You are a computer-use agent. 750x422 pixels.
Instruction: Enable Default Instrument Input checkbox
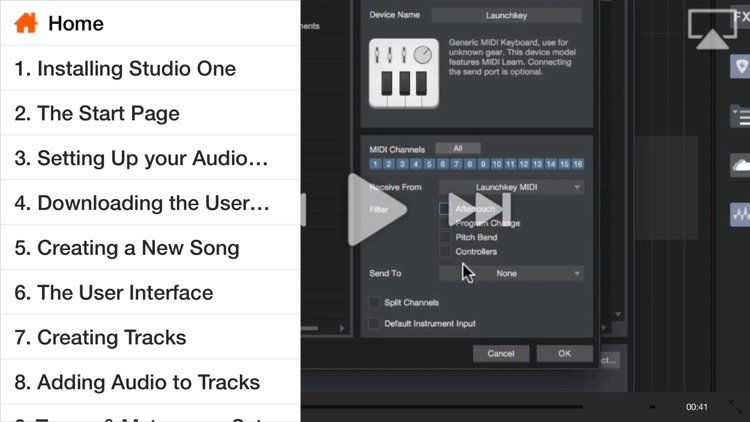coord(374,323)
